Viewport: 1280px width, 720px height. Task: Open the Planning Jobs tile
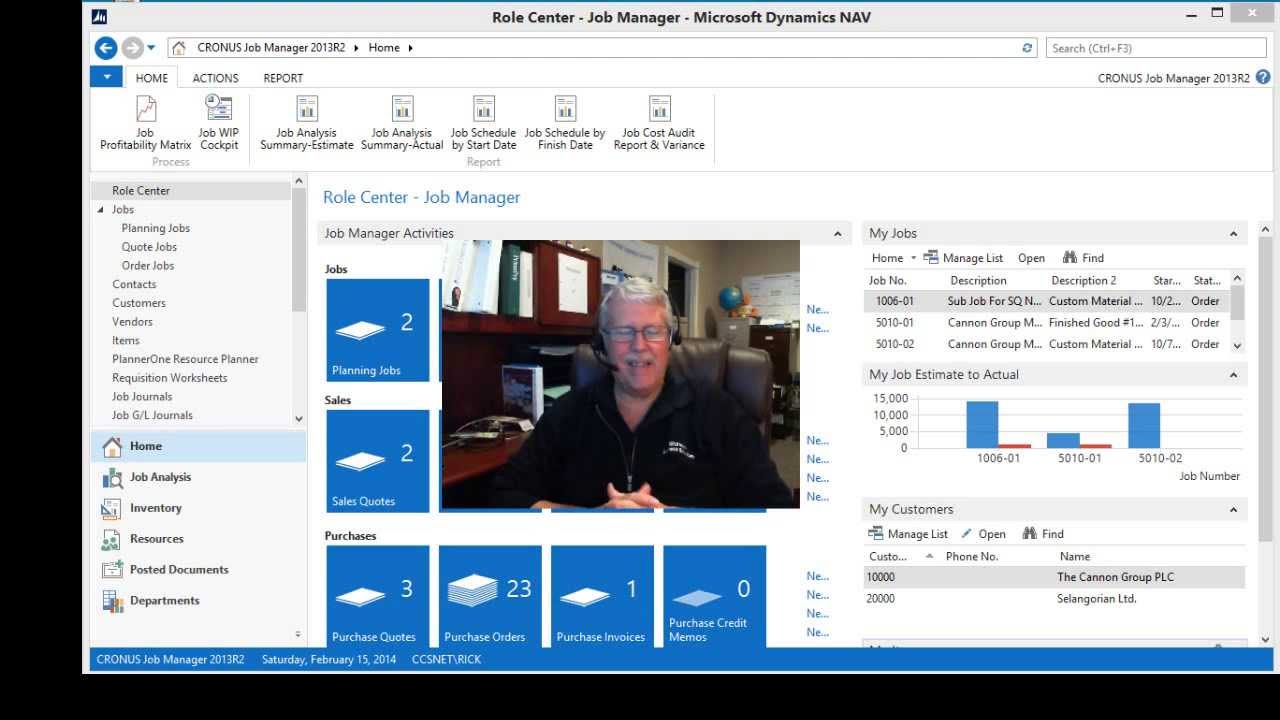[377, 330]
